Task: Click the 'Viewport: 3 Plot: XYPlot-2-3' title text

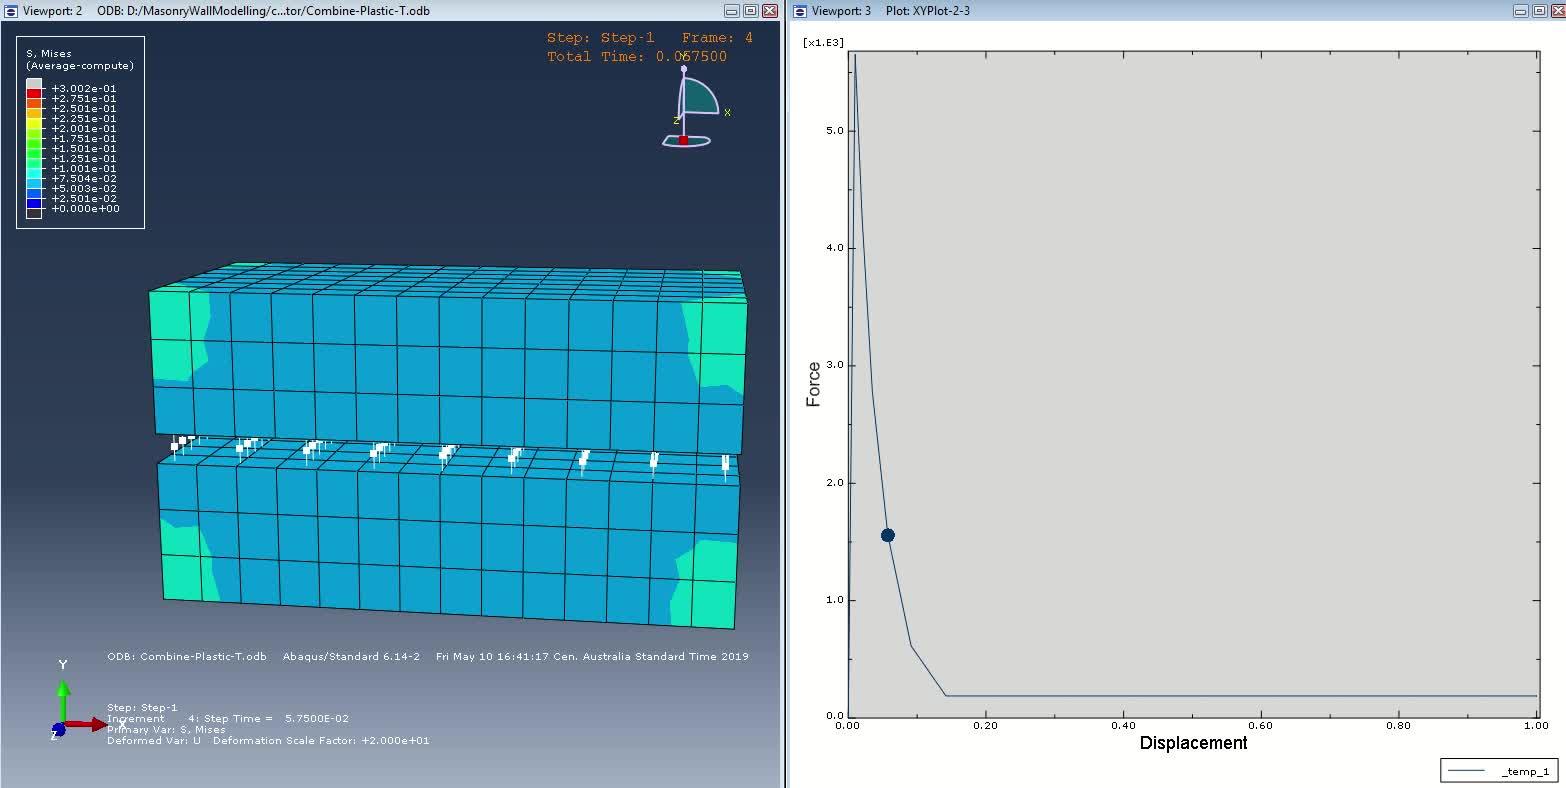Action: coord(890,11)
